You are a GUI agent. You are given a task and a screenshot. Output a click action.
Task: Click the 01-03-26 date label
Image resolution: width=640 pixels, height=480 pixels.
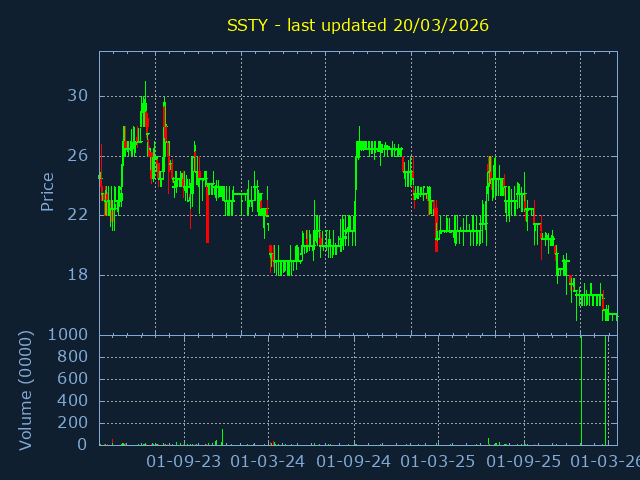tap(606, 462)
